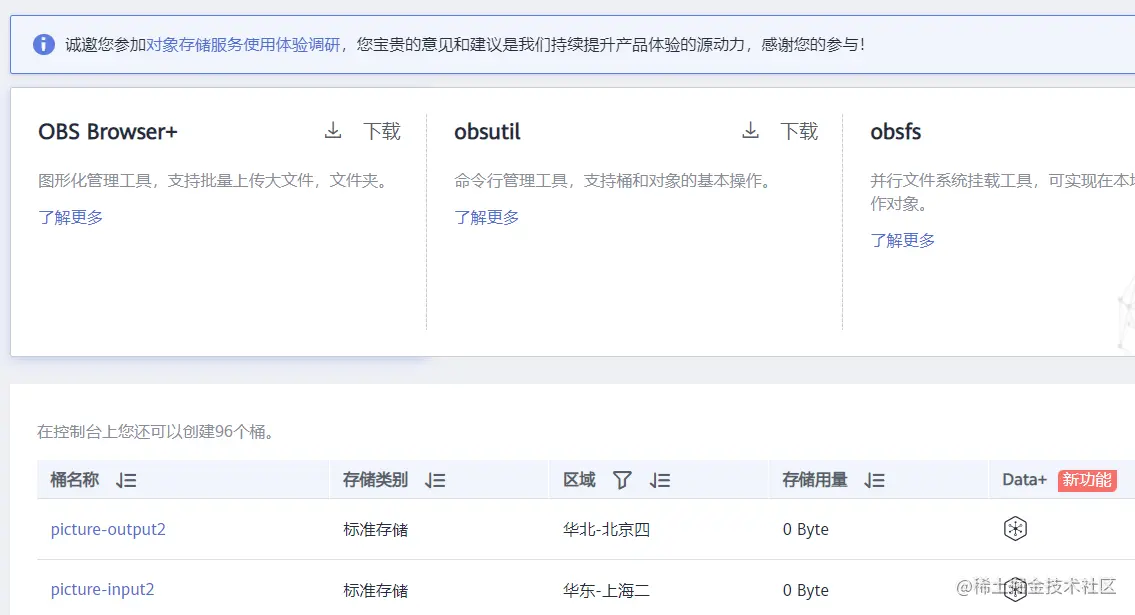1135x615 pixels.
Task: Sort by 桶名称 column icon
Action: pyautogui.click(x=126, y=480)
